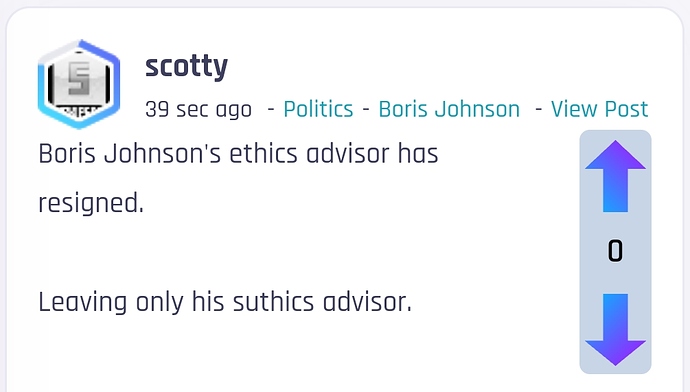Click the word 'resigned.' in the post
Screen dimensions: 690x392
[91, 204]
